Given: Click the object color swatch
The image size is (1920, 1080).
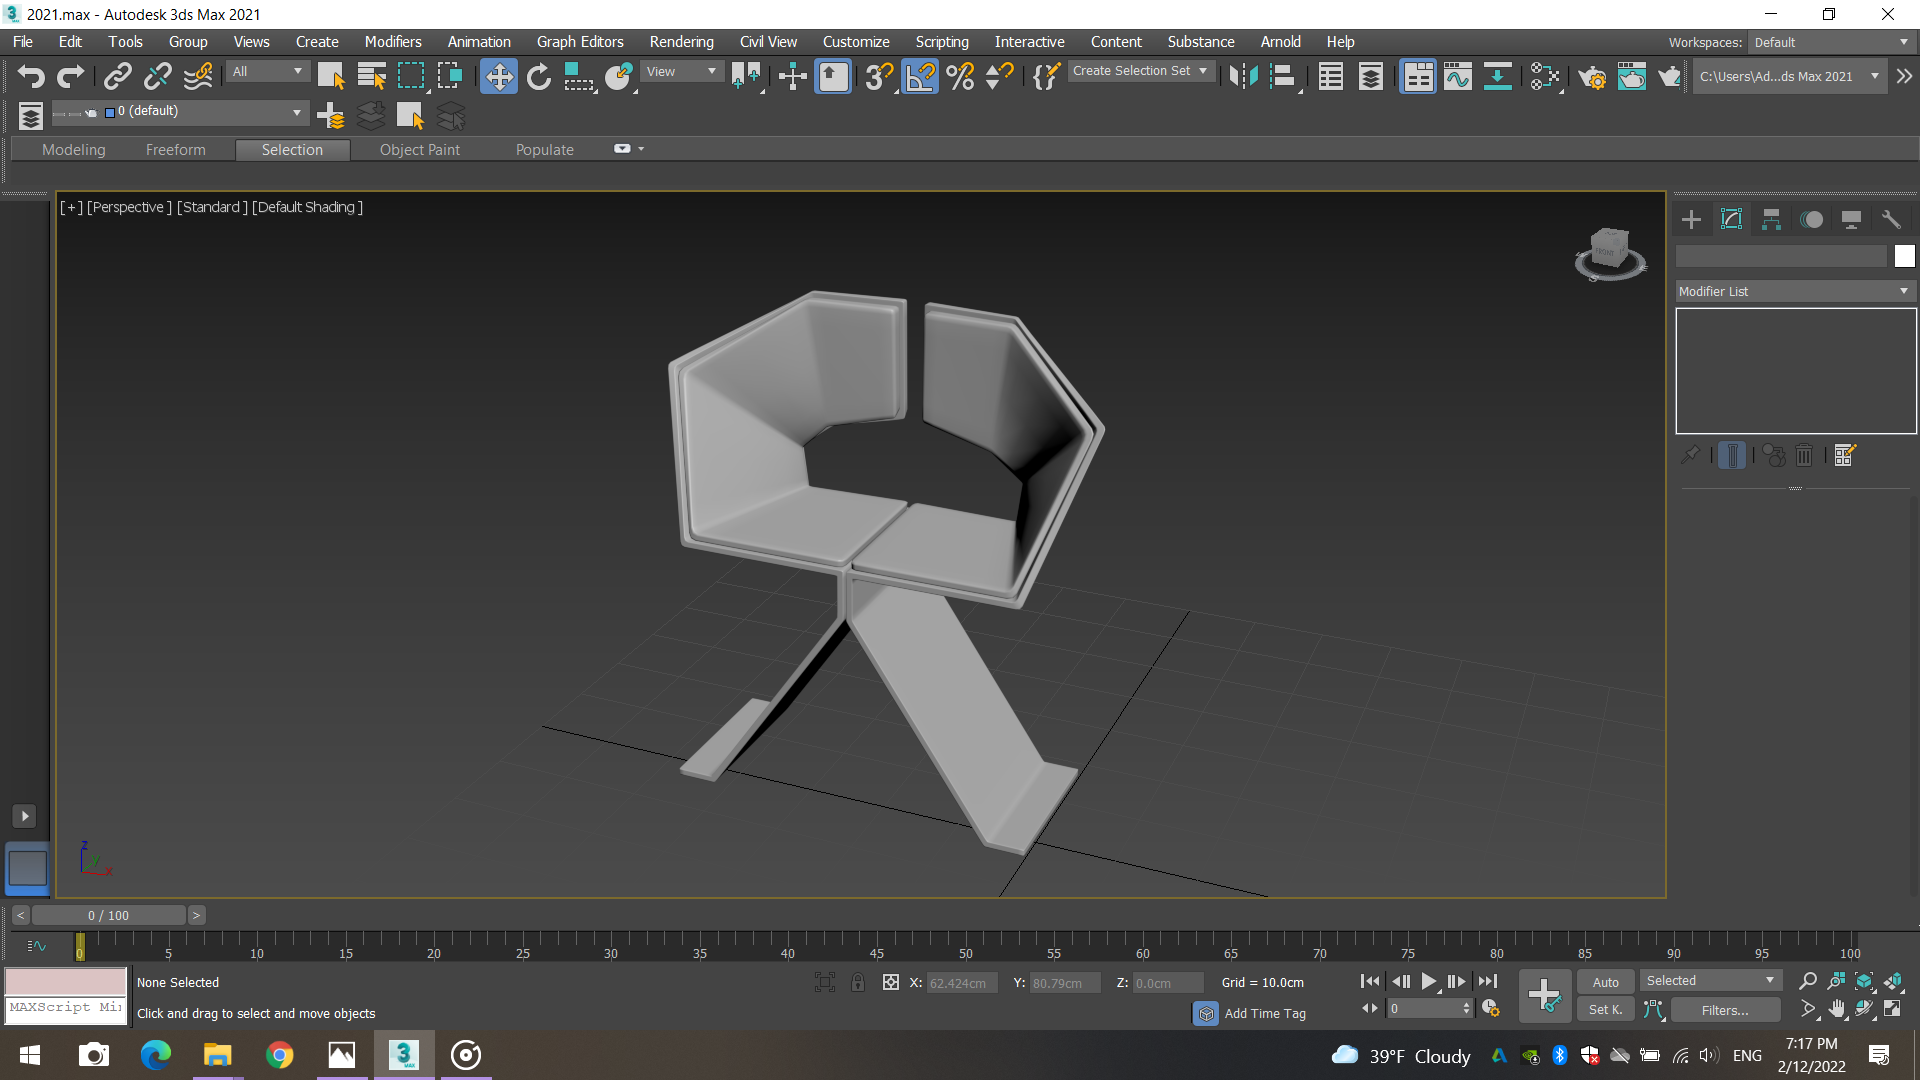Looking at the screenshot, I should pos(1904,256).
